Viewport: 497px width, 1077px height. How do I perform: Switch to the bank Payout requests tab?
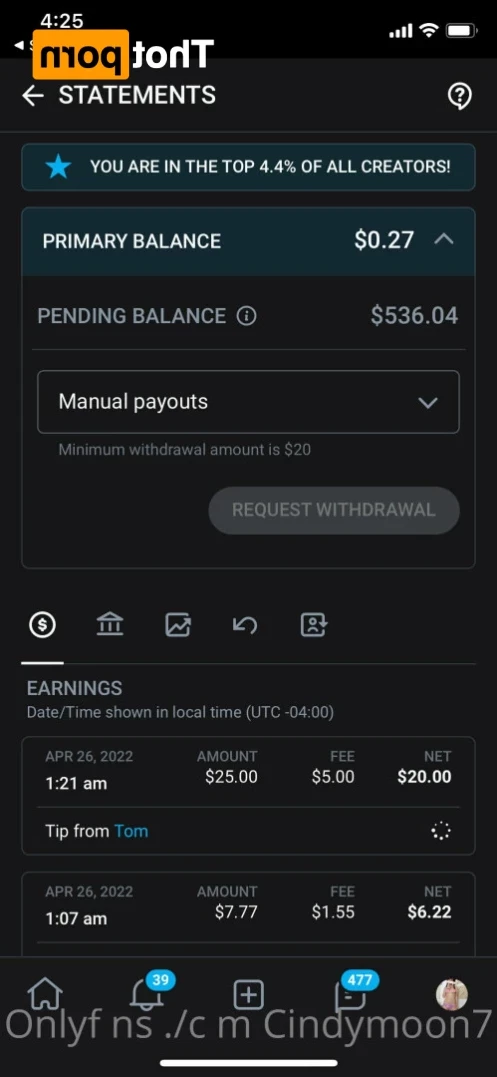110,625
